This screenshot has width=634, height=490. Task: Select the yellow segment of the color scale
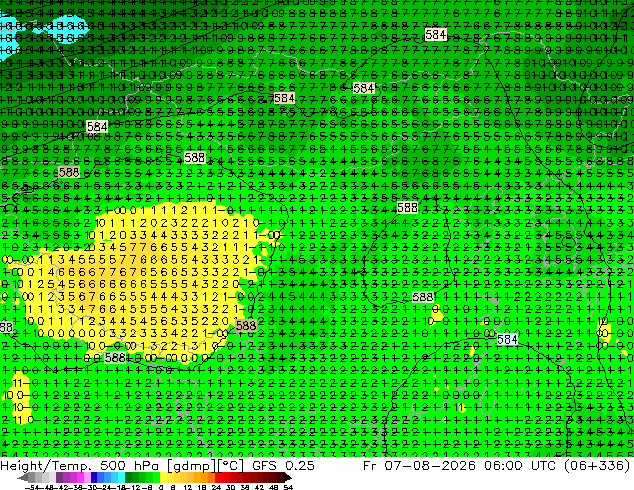pos(163,478)
